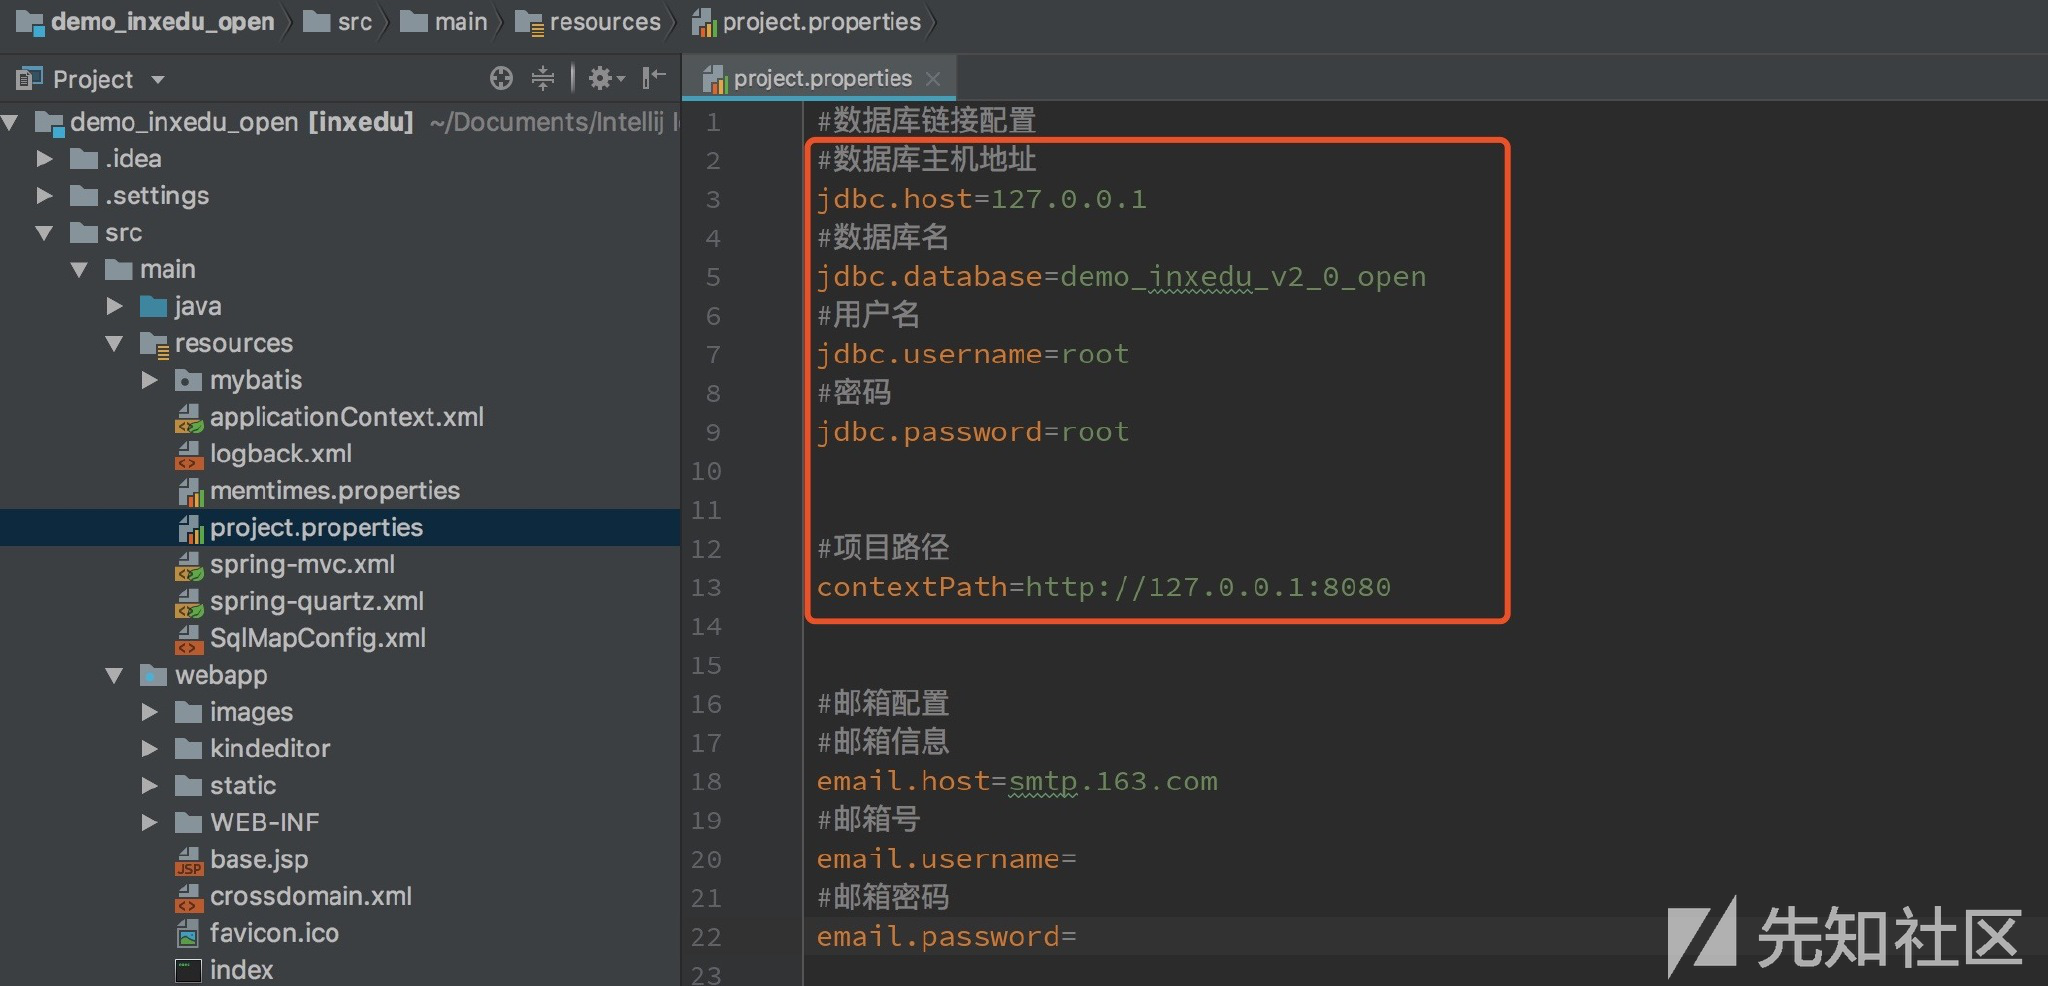Screen dimensions: 2048x986
Task: Collapse the webapp folder
Action: (x=115, y=675)
